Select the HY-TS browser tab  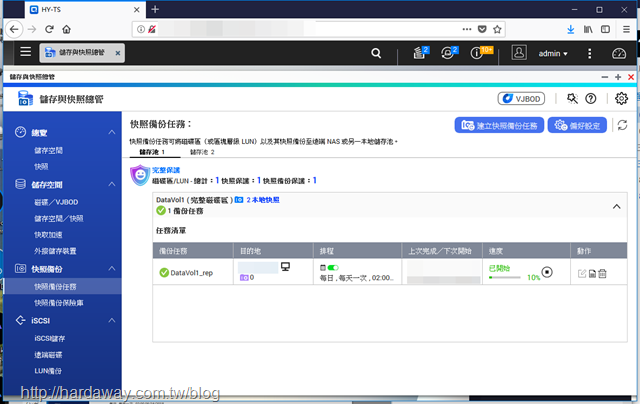click(85, 9)
